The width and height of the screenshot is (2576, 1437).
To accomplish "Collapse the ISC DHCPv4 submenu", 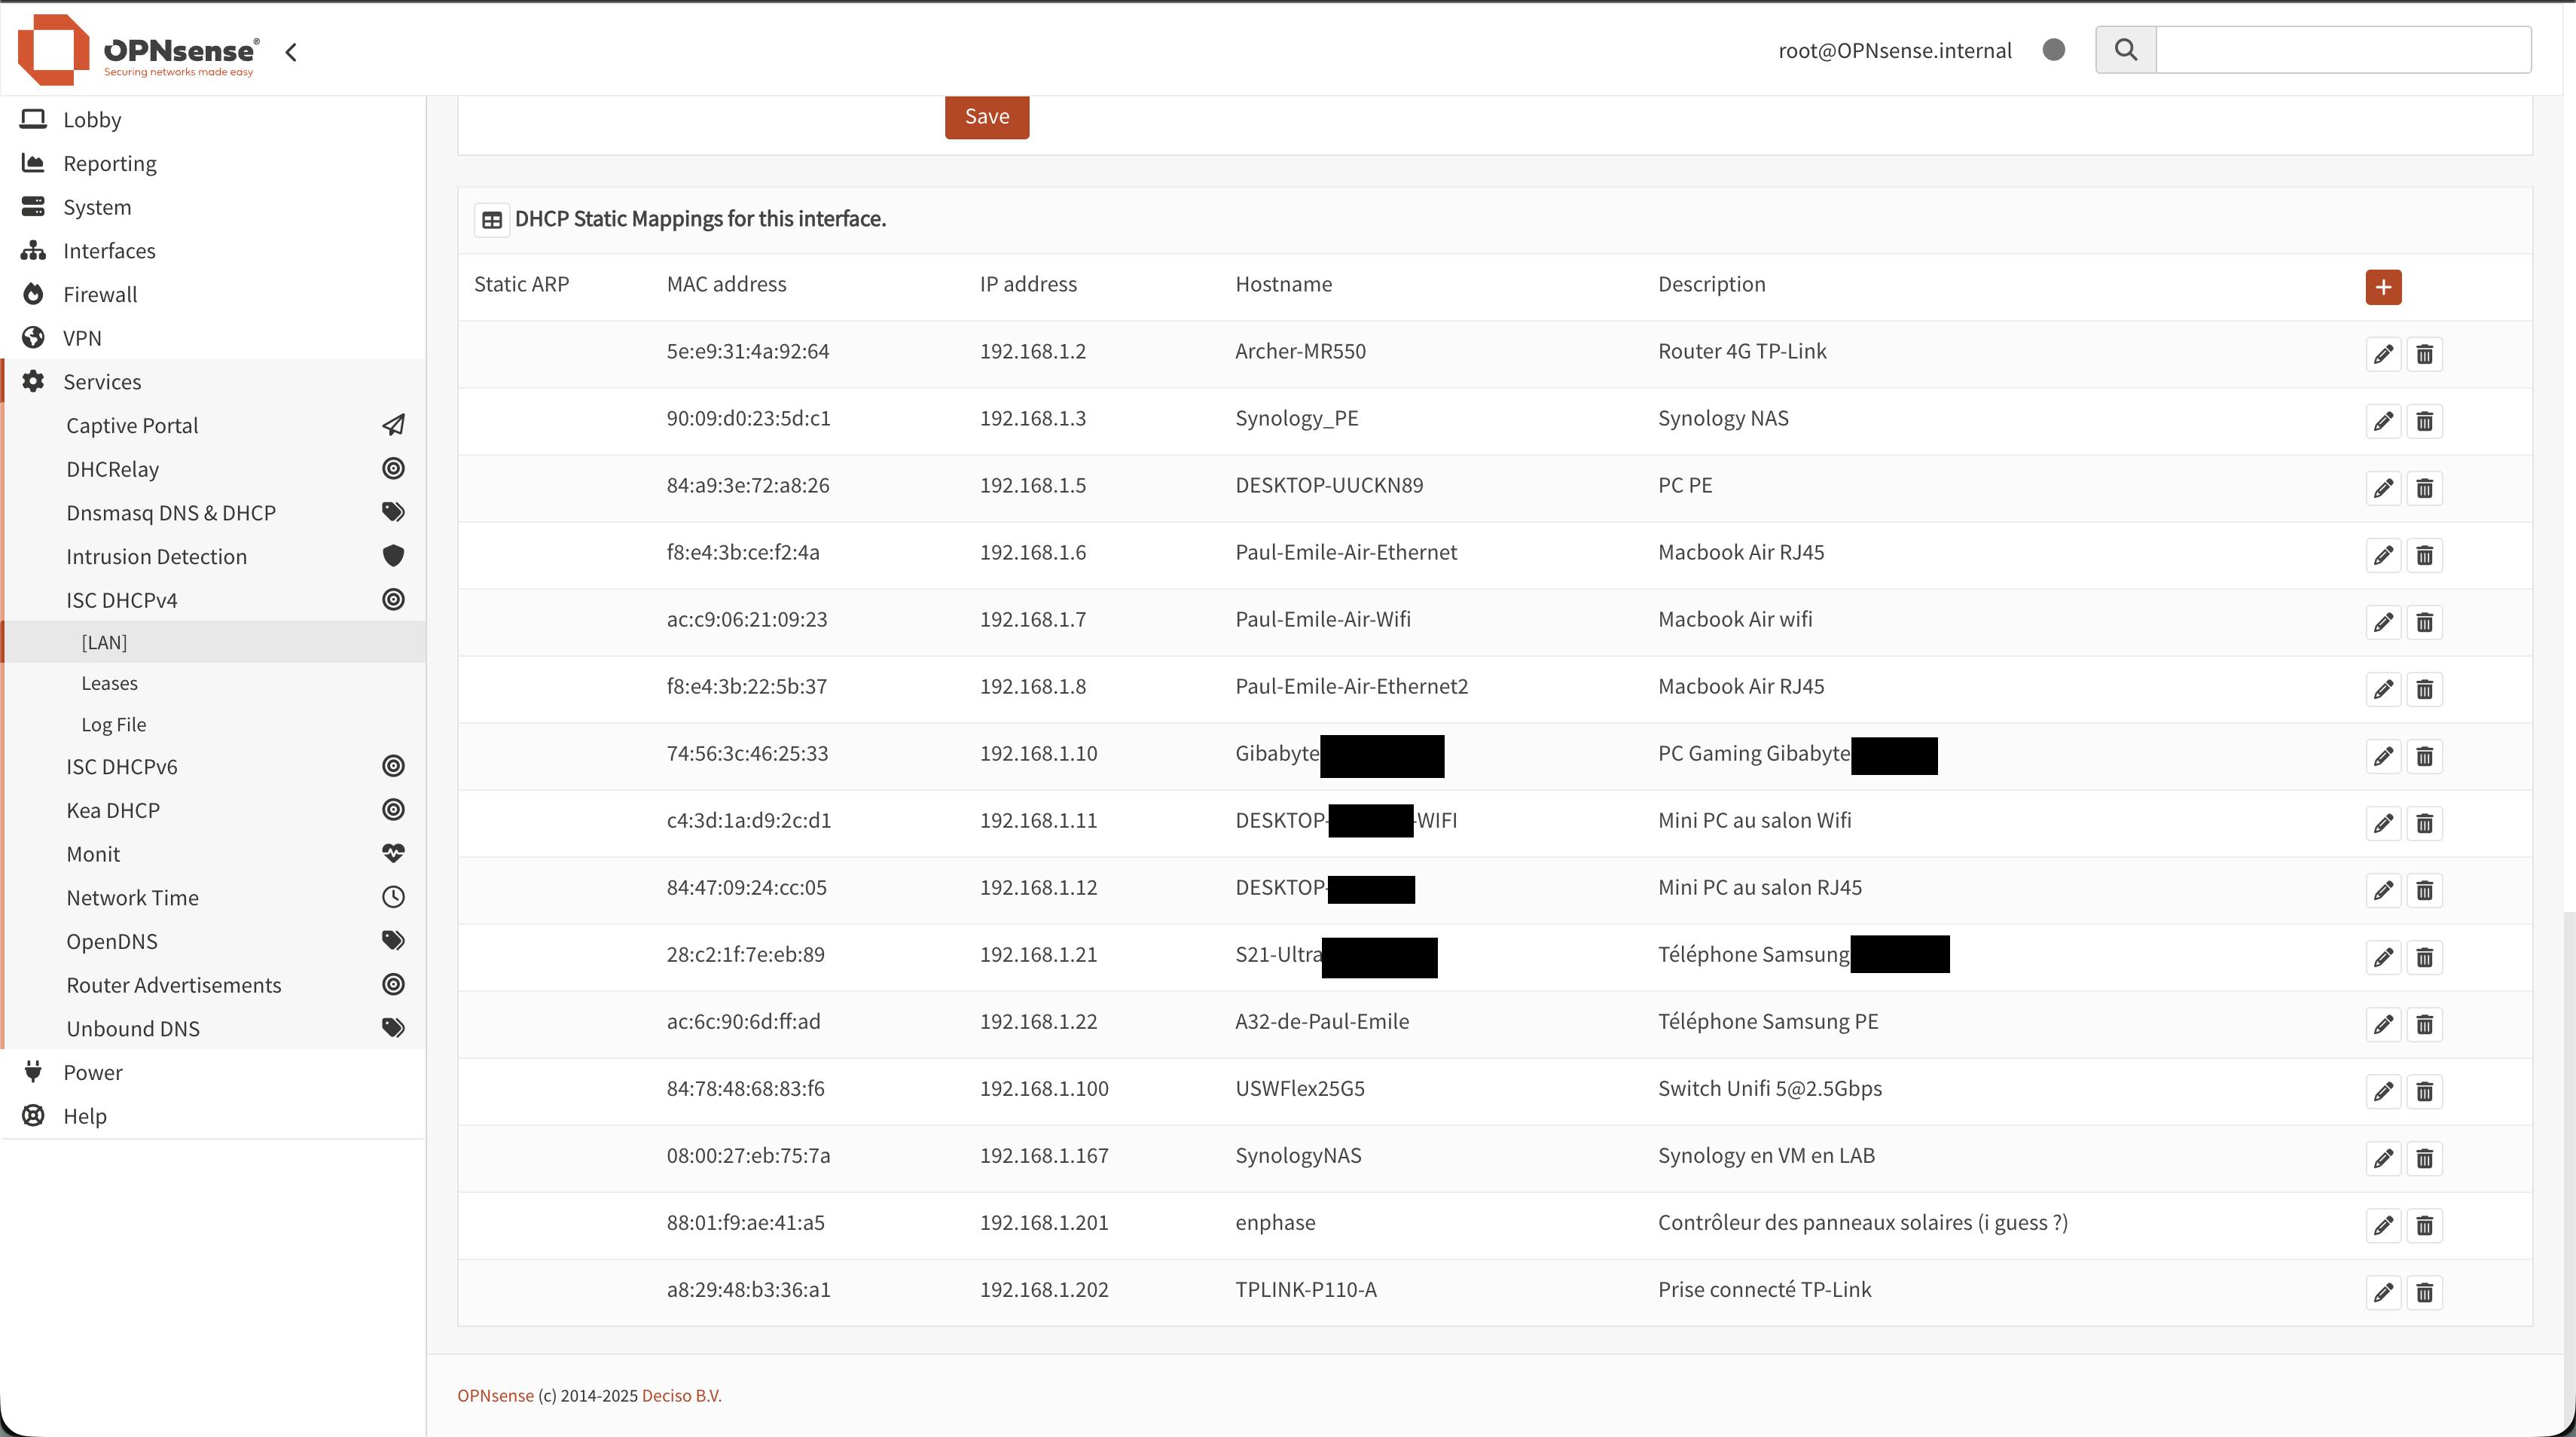I will tap(121, 599).
